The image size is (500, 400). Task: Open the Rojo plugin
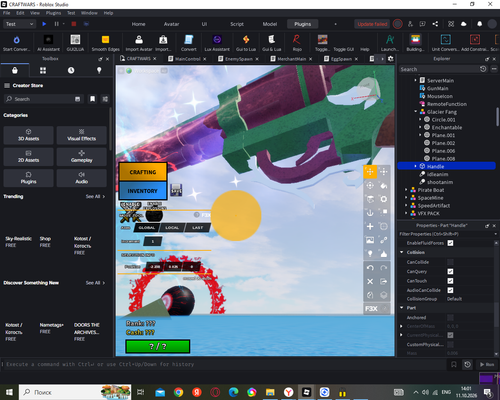coord(297,43)
